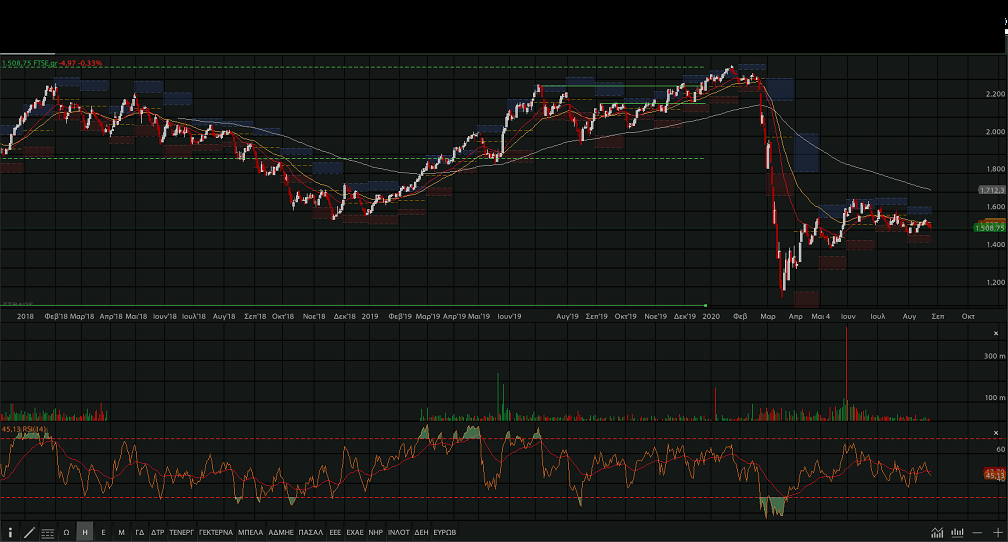Viewport: 1008px width, 542px height.
Task: Switch to weekly E timeframe
Action: pos(103,533)
